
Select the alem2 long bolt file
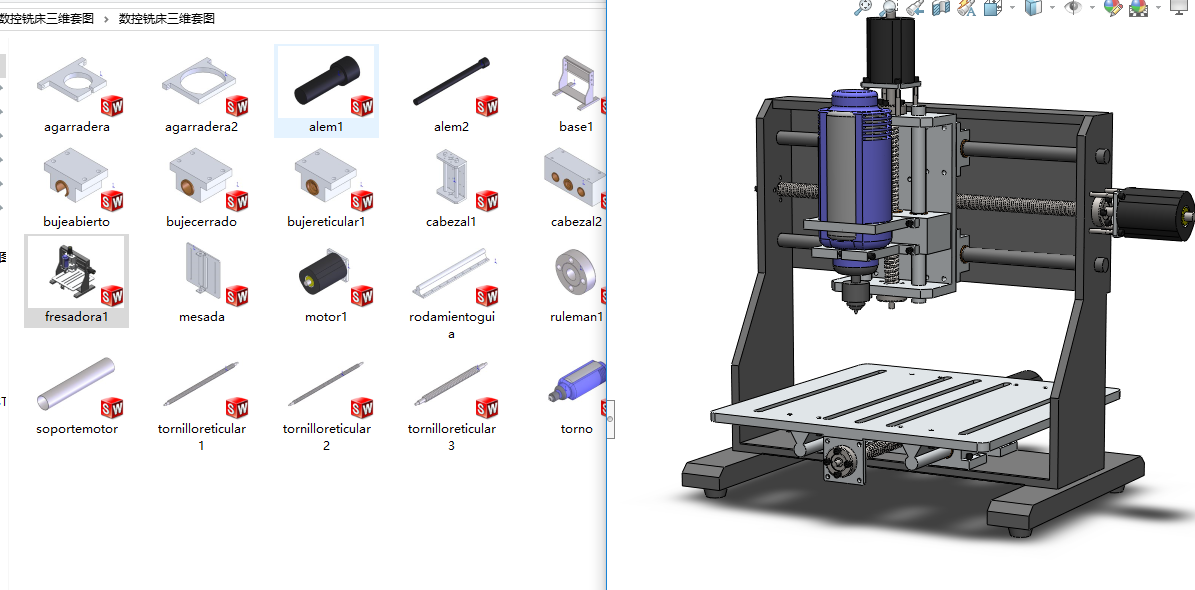tap(451, 91)
